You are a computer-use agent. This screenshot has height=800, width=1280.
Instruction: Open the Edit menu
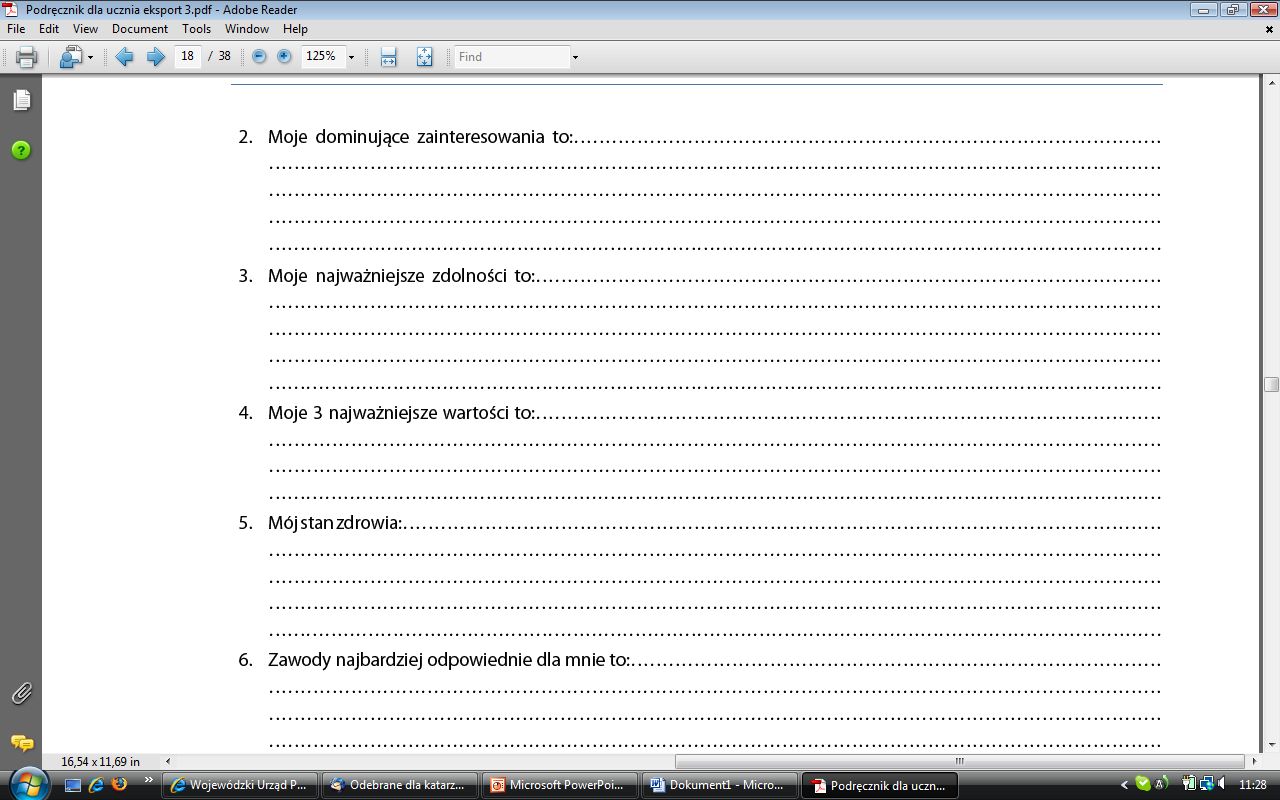pos(49,29)
